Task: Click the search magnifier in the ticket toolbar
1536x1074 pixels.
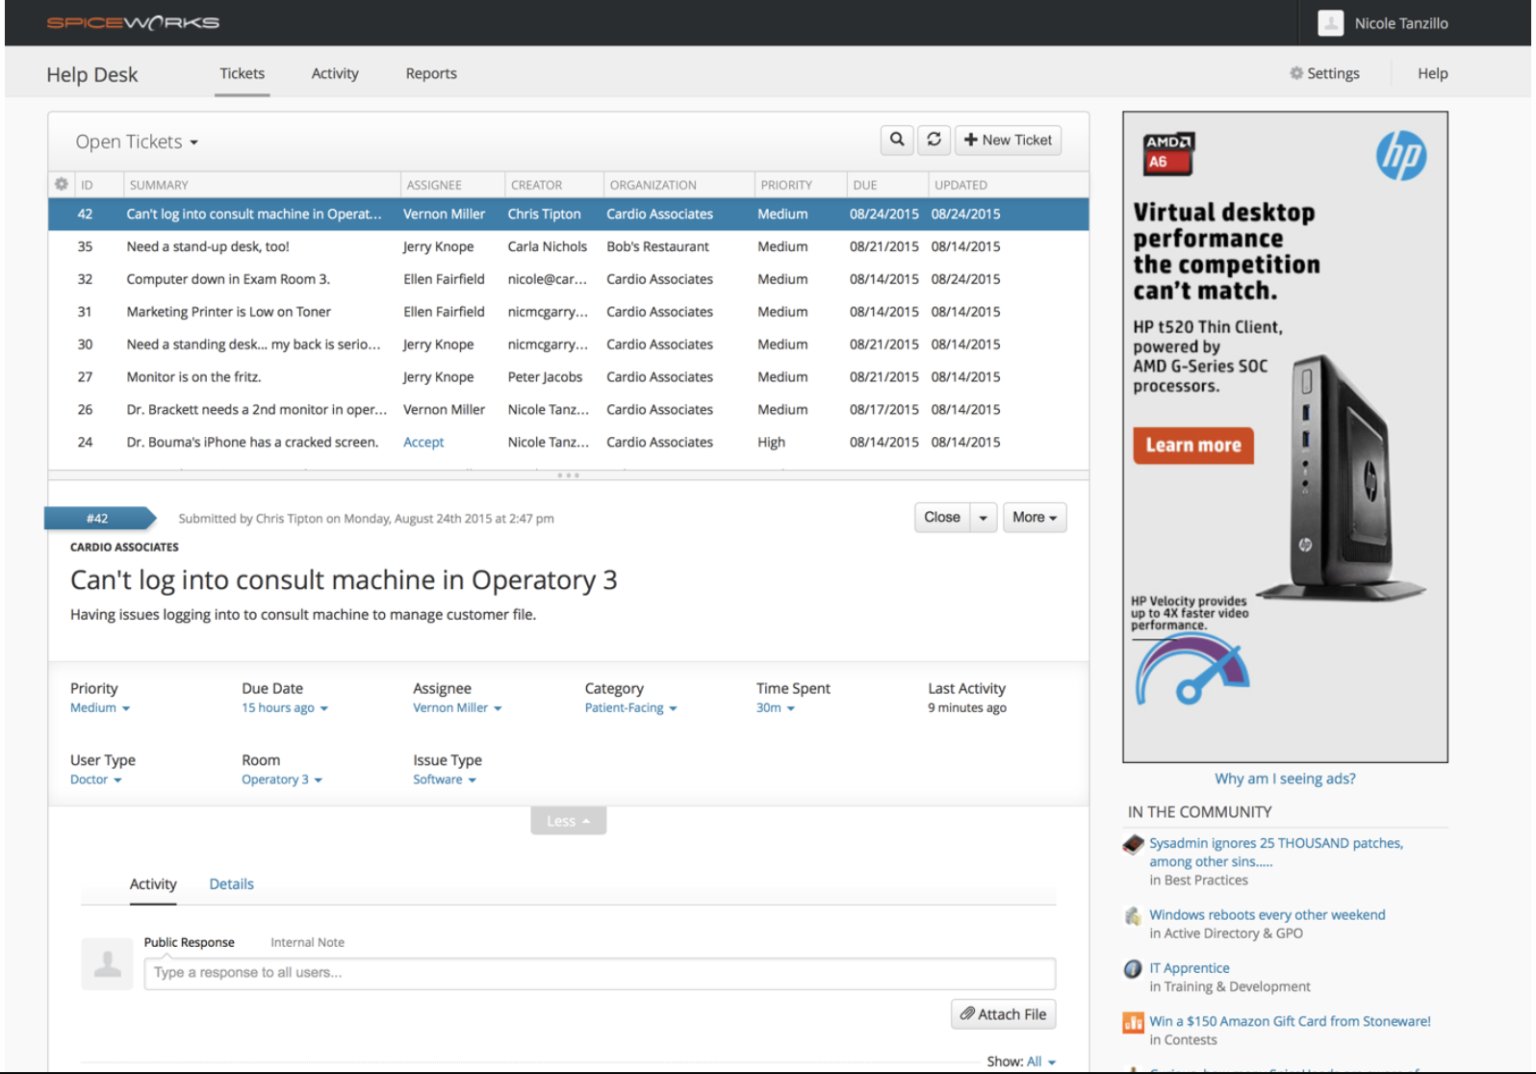Action: [x=897, y=140]
